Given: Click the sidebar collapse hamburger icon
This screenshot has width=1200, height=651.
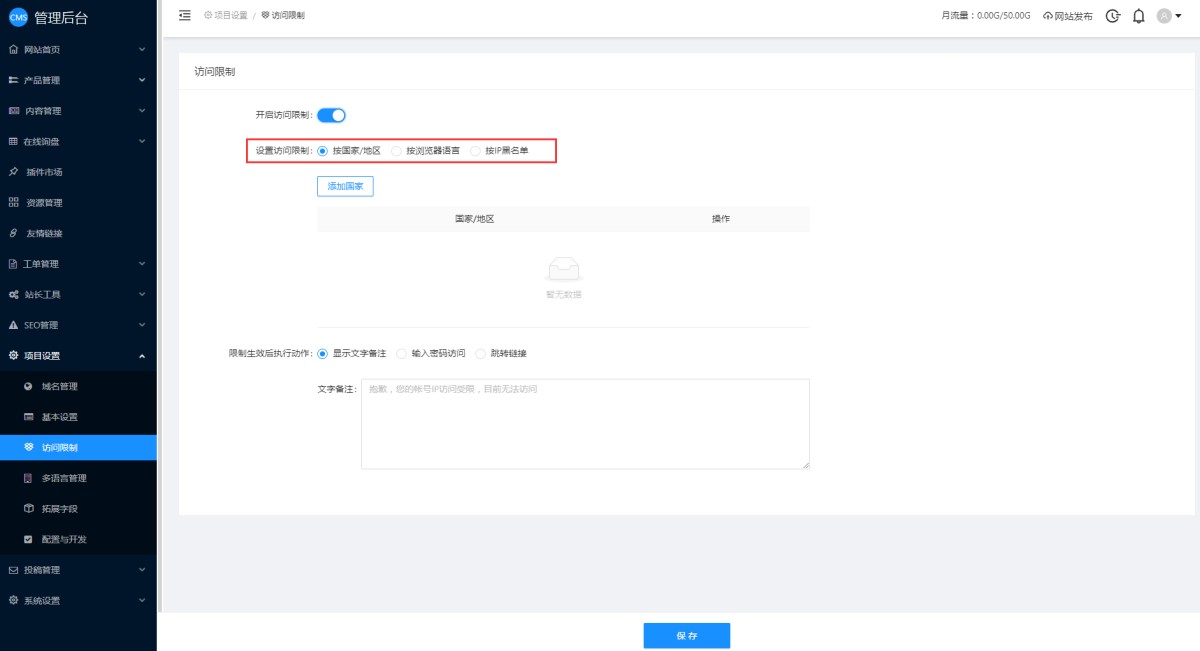Looking at the screenshot, I should [184, 15].
